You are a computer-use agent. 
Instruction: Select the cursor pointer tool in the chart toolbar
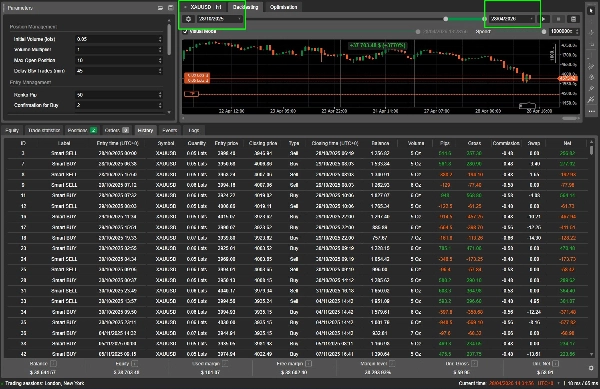click(x=591, y=11)
